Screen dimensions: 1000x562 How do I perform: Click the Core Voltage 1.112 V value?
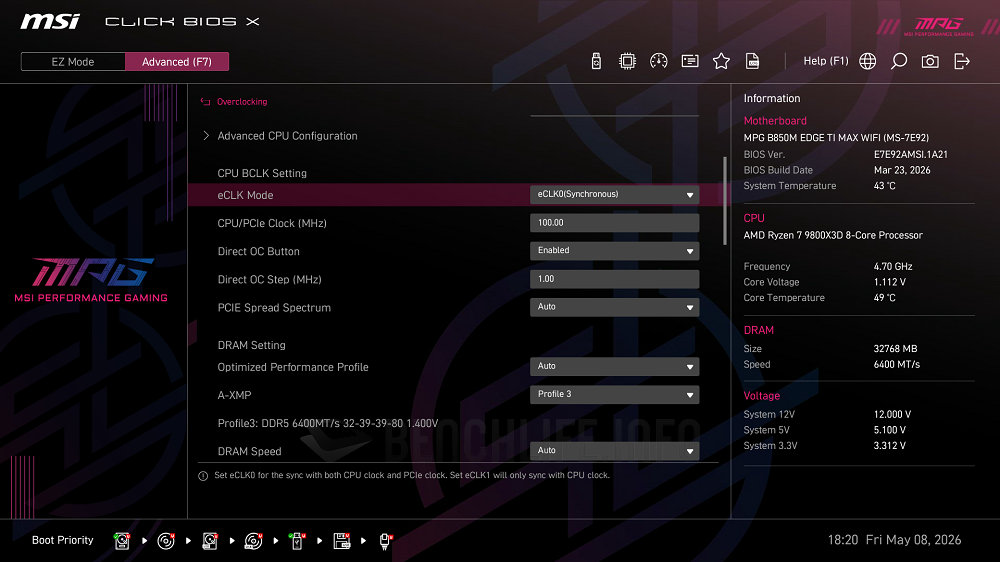coord(890,282)
